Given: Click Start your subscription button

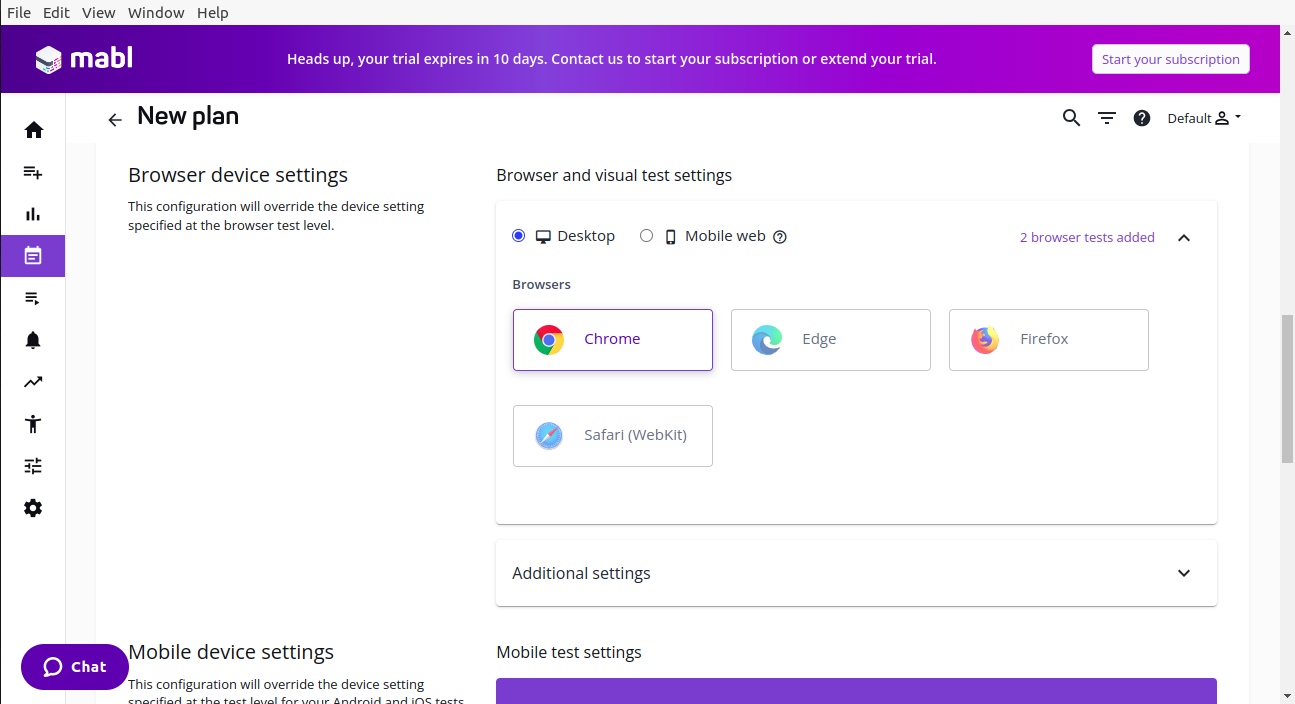Looking at the screenshot, I should point(1170,59).
